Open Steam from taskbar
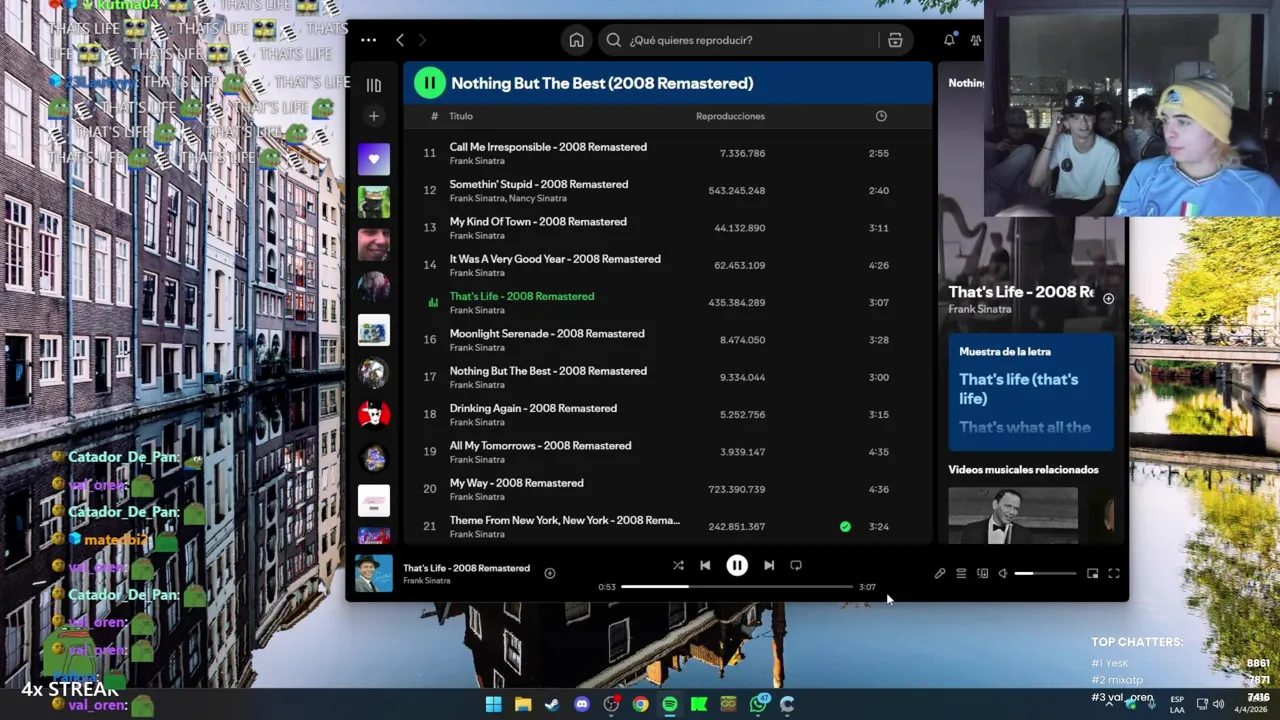Screen dimensions: 1280x720 tap(551, 704)
